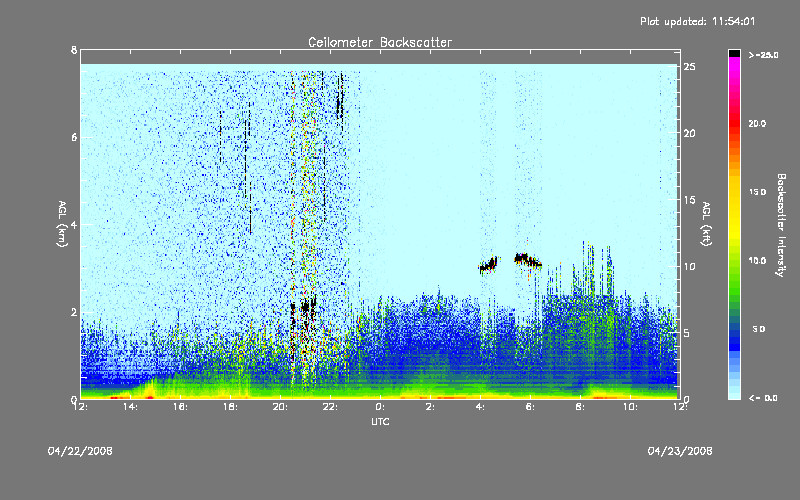Click the 15 kft label on the right axis
The height and width of the screenshot is (500, 800).
tap(689, 199)
